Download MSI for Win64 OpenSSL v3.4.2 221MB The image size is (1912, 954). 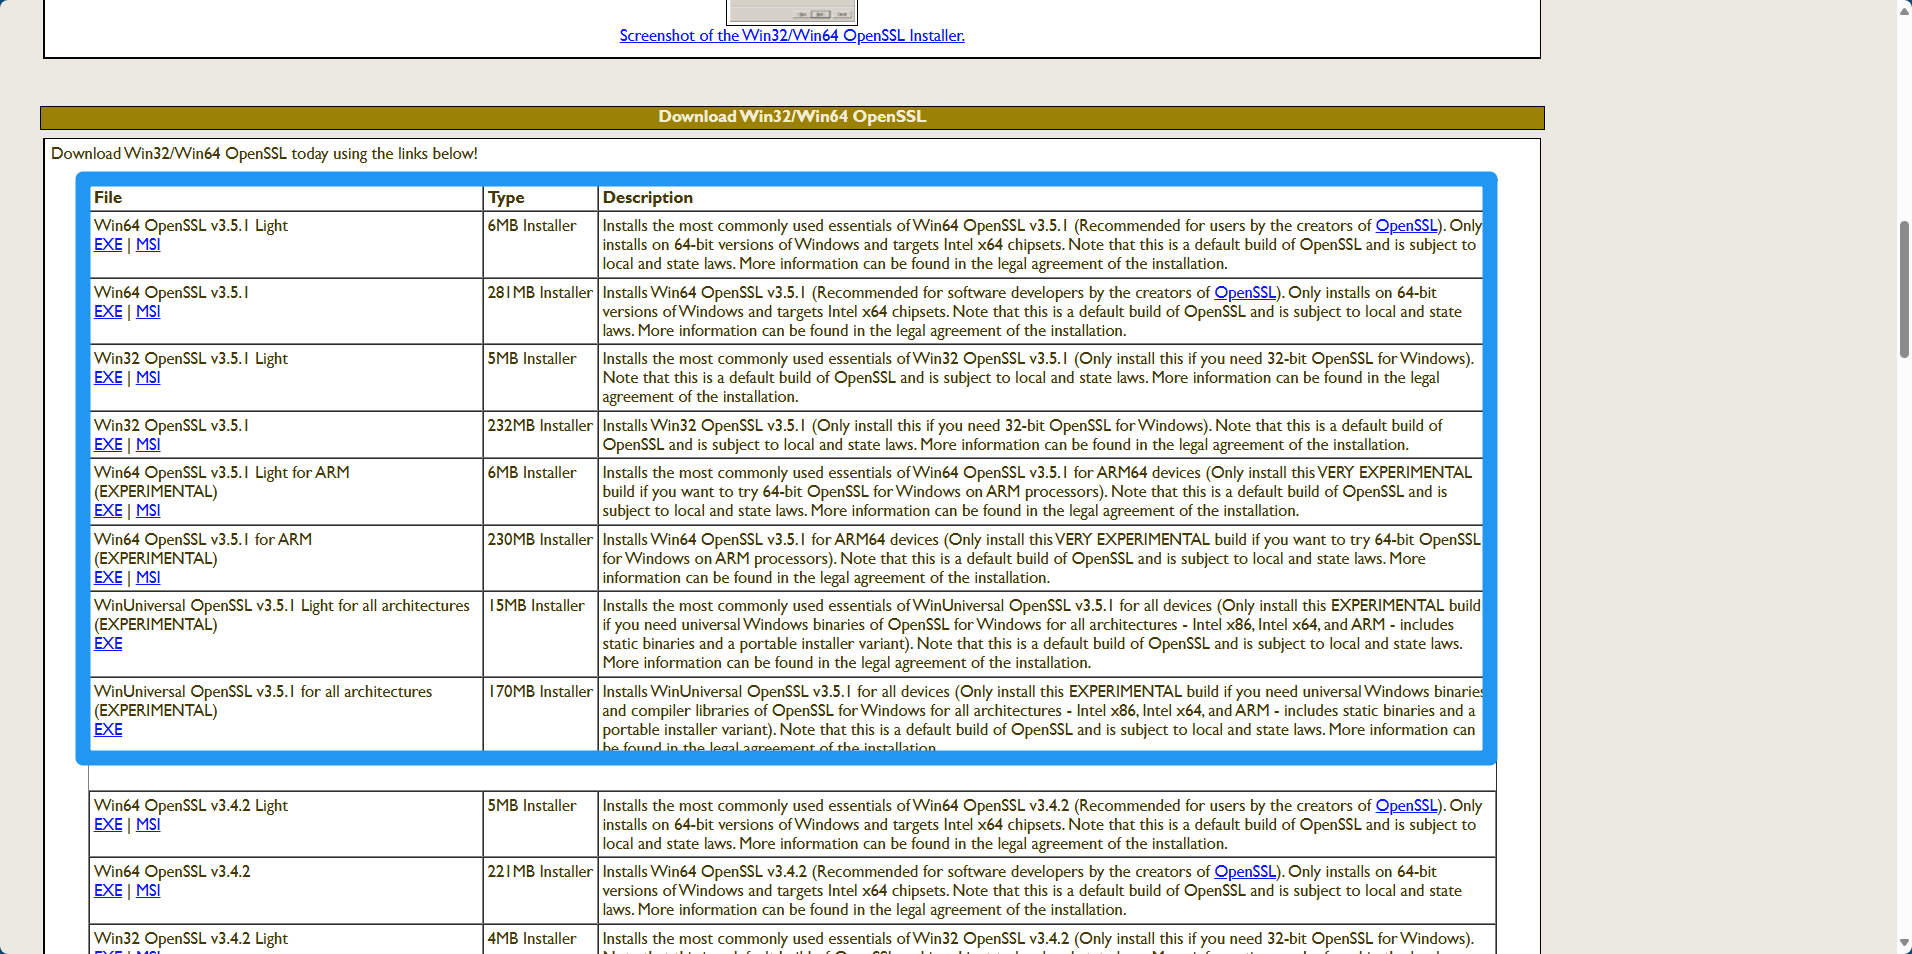148,890
